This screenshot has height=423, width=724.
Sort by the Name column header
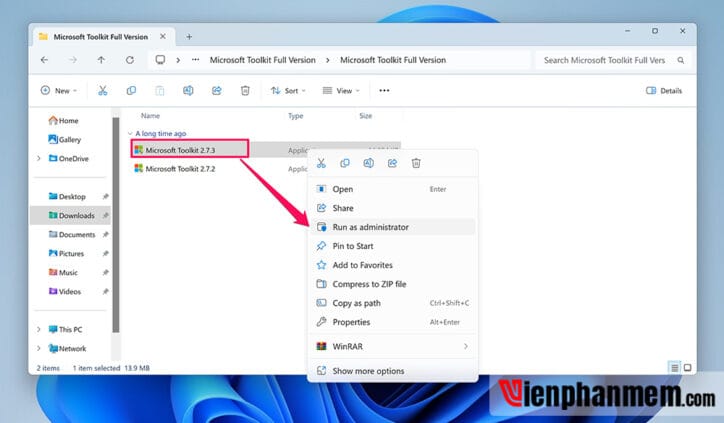pos(151,115)
